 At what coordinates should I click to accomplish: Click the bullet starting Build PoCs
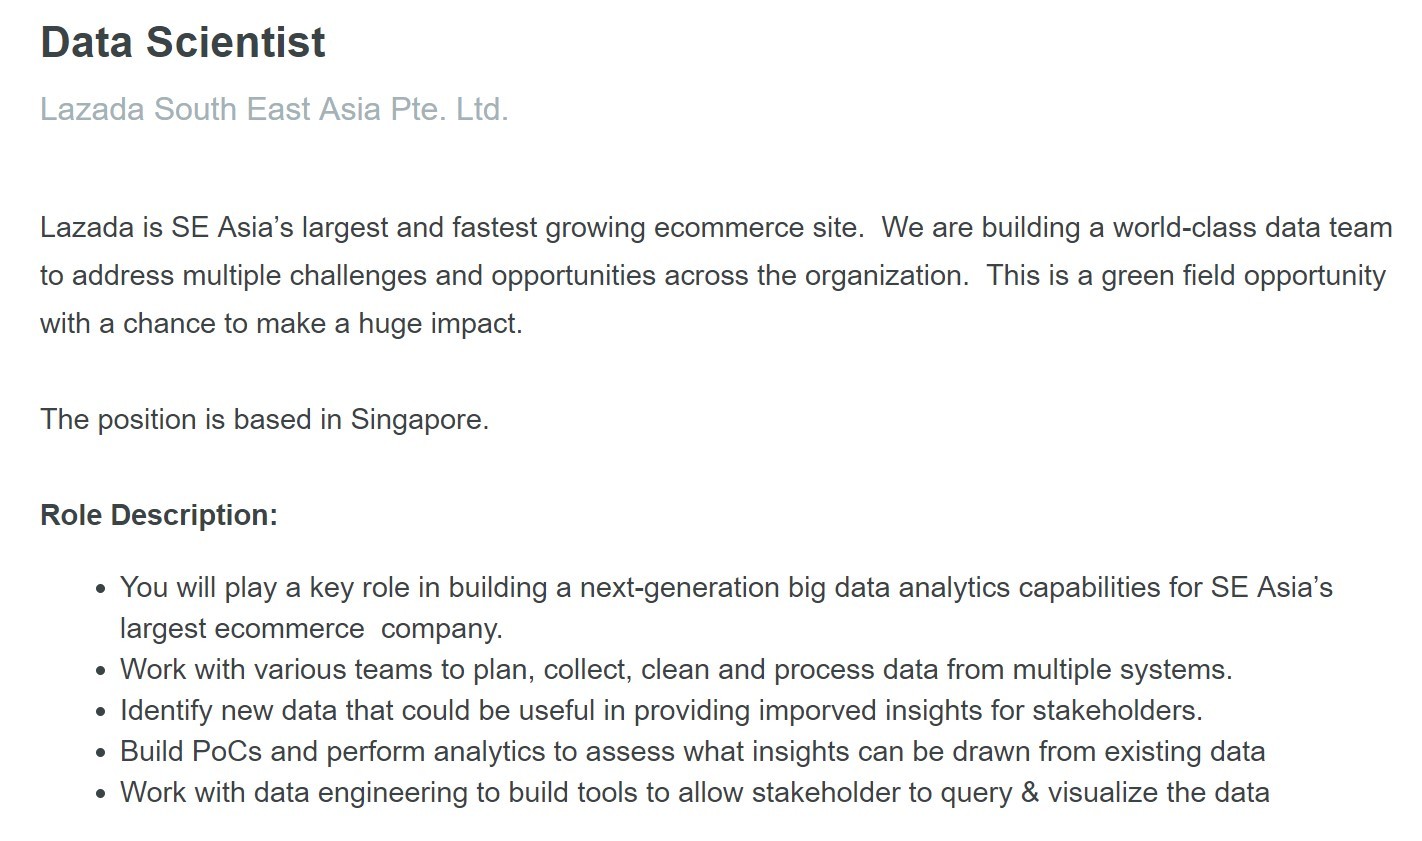coord(692,751)
